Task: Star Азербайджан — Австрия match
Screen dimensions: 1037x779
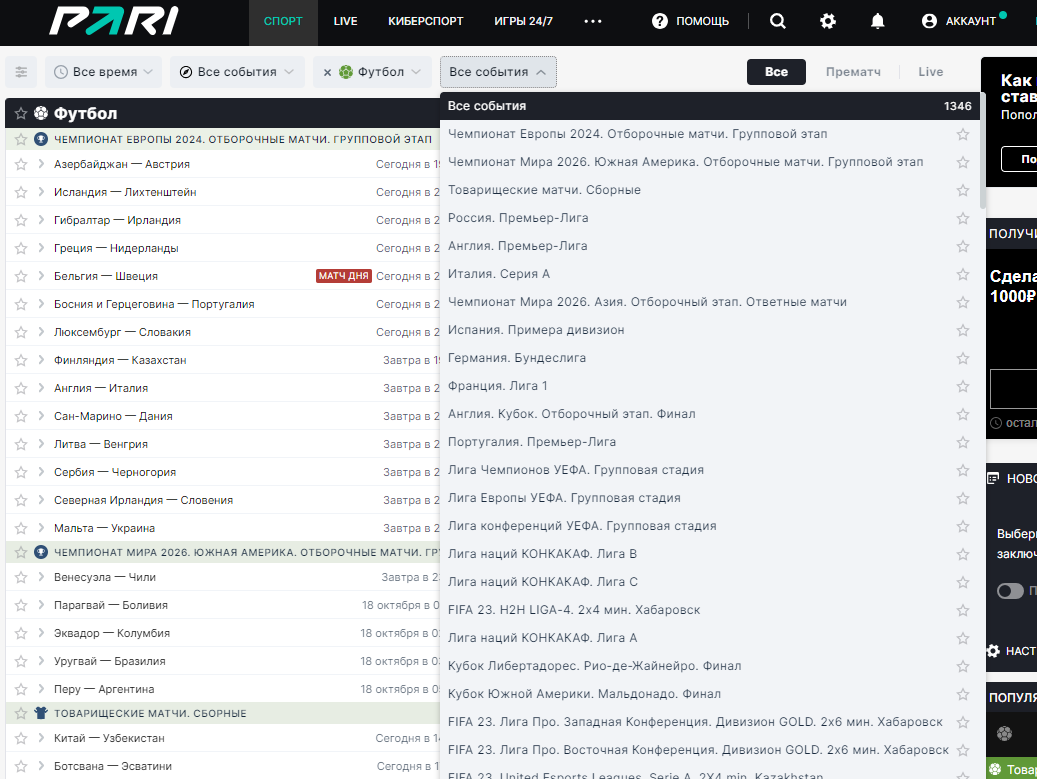Action: coord(21,164)
